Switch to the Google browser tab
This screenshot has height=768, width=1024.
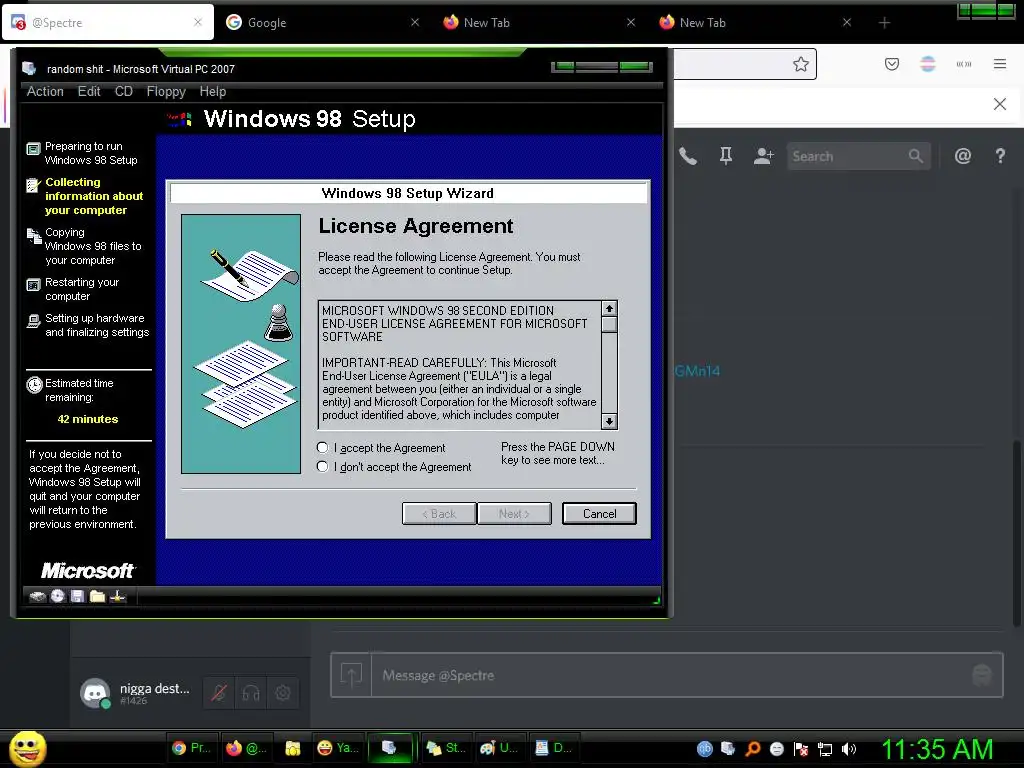click(323, 23)
